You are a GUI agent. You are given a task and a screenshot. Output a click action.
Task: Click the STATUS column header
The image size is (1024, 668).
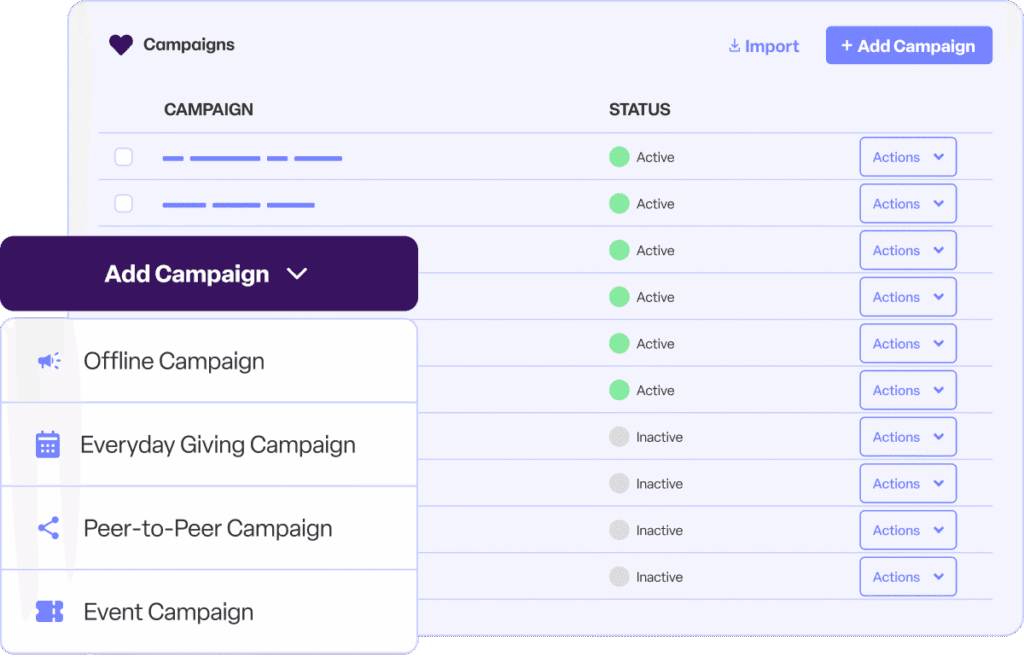pyautogui.click(x=640, y=109)
